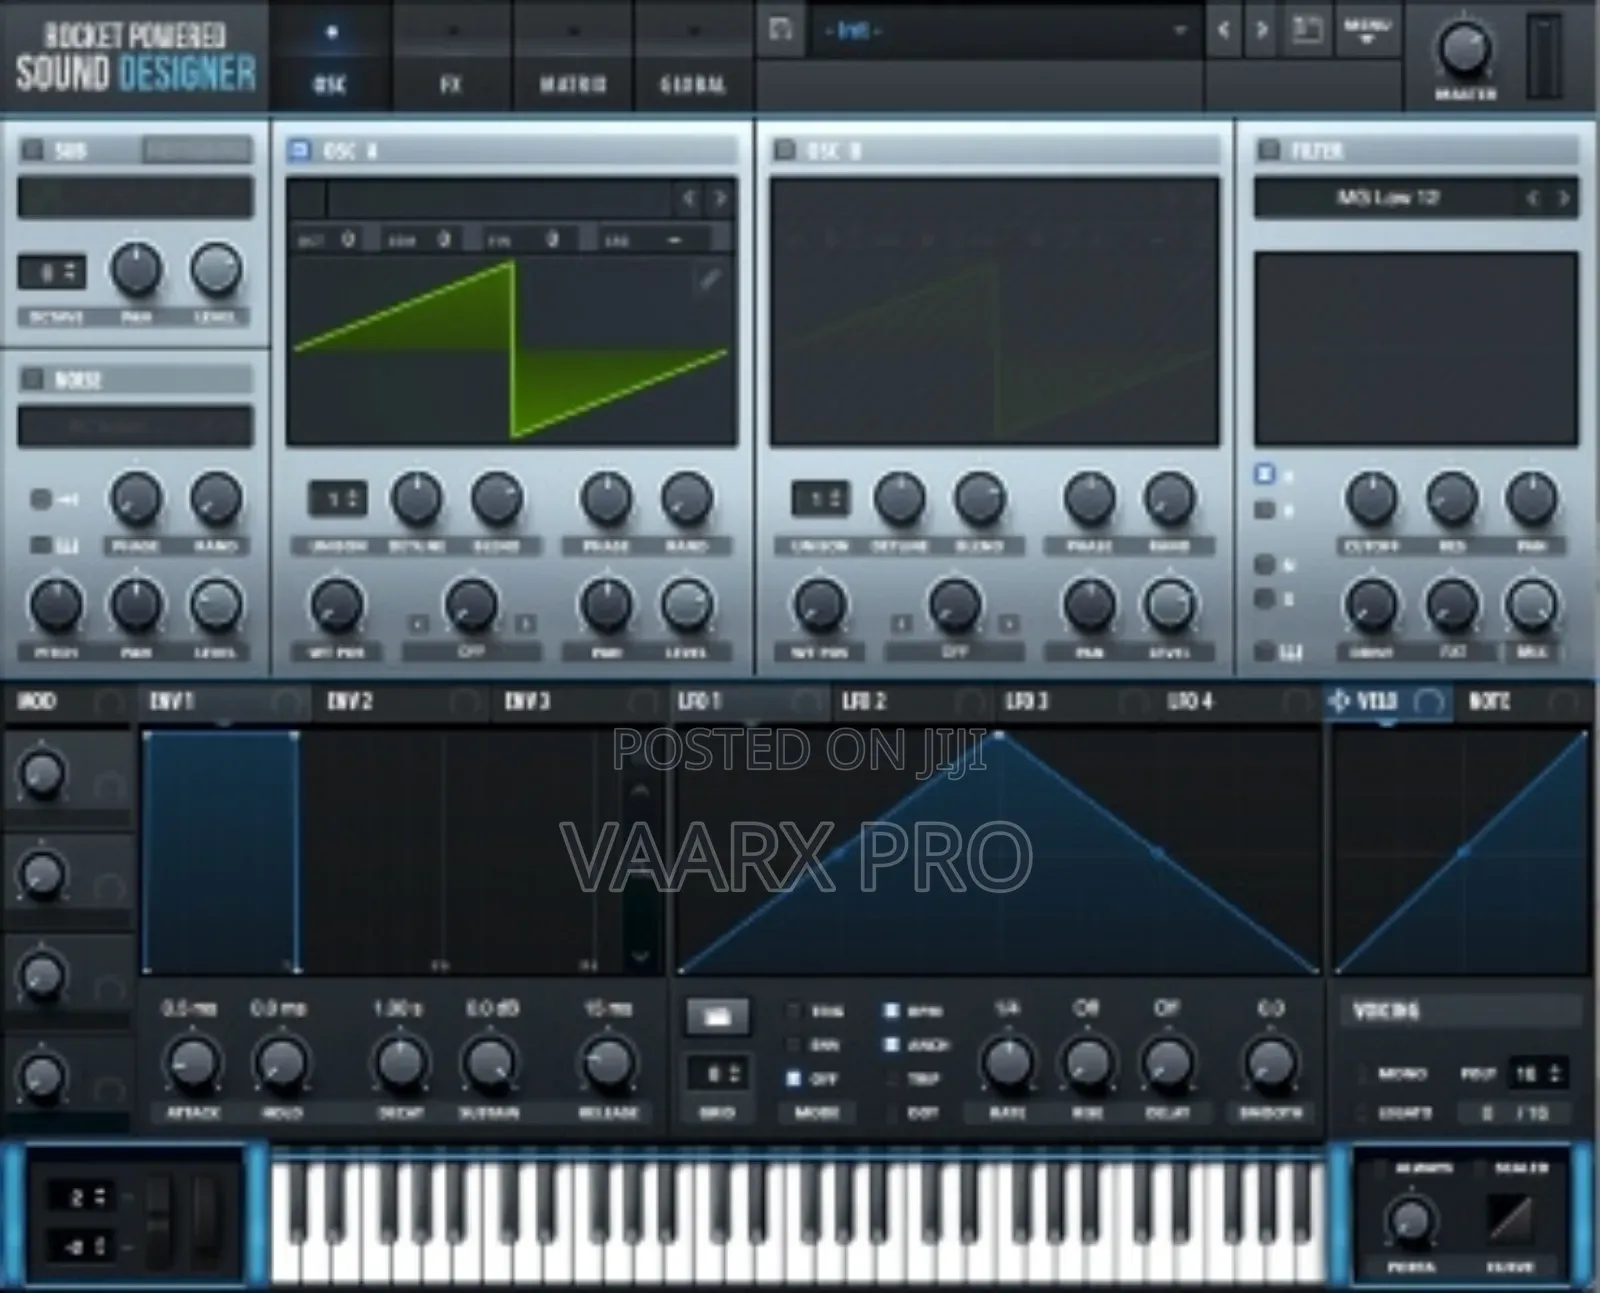This screenshot has height=1293, width=1600.
Task: Adjust the OSC A UNISON stepper
Action: (x=337, y=498)
